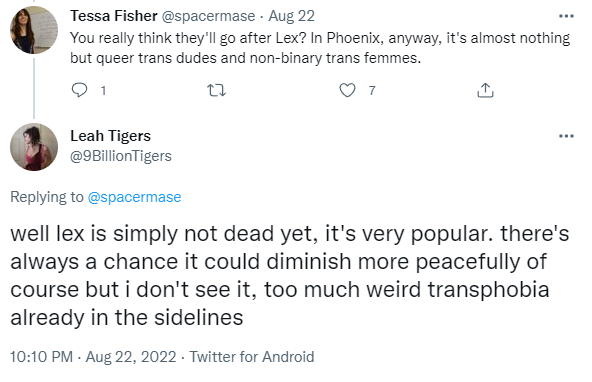Reply to Tessa Fisher's tweet via speech bubble icon

tap(79, 91)
